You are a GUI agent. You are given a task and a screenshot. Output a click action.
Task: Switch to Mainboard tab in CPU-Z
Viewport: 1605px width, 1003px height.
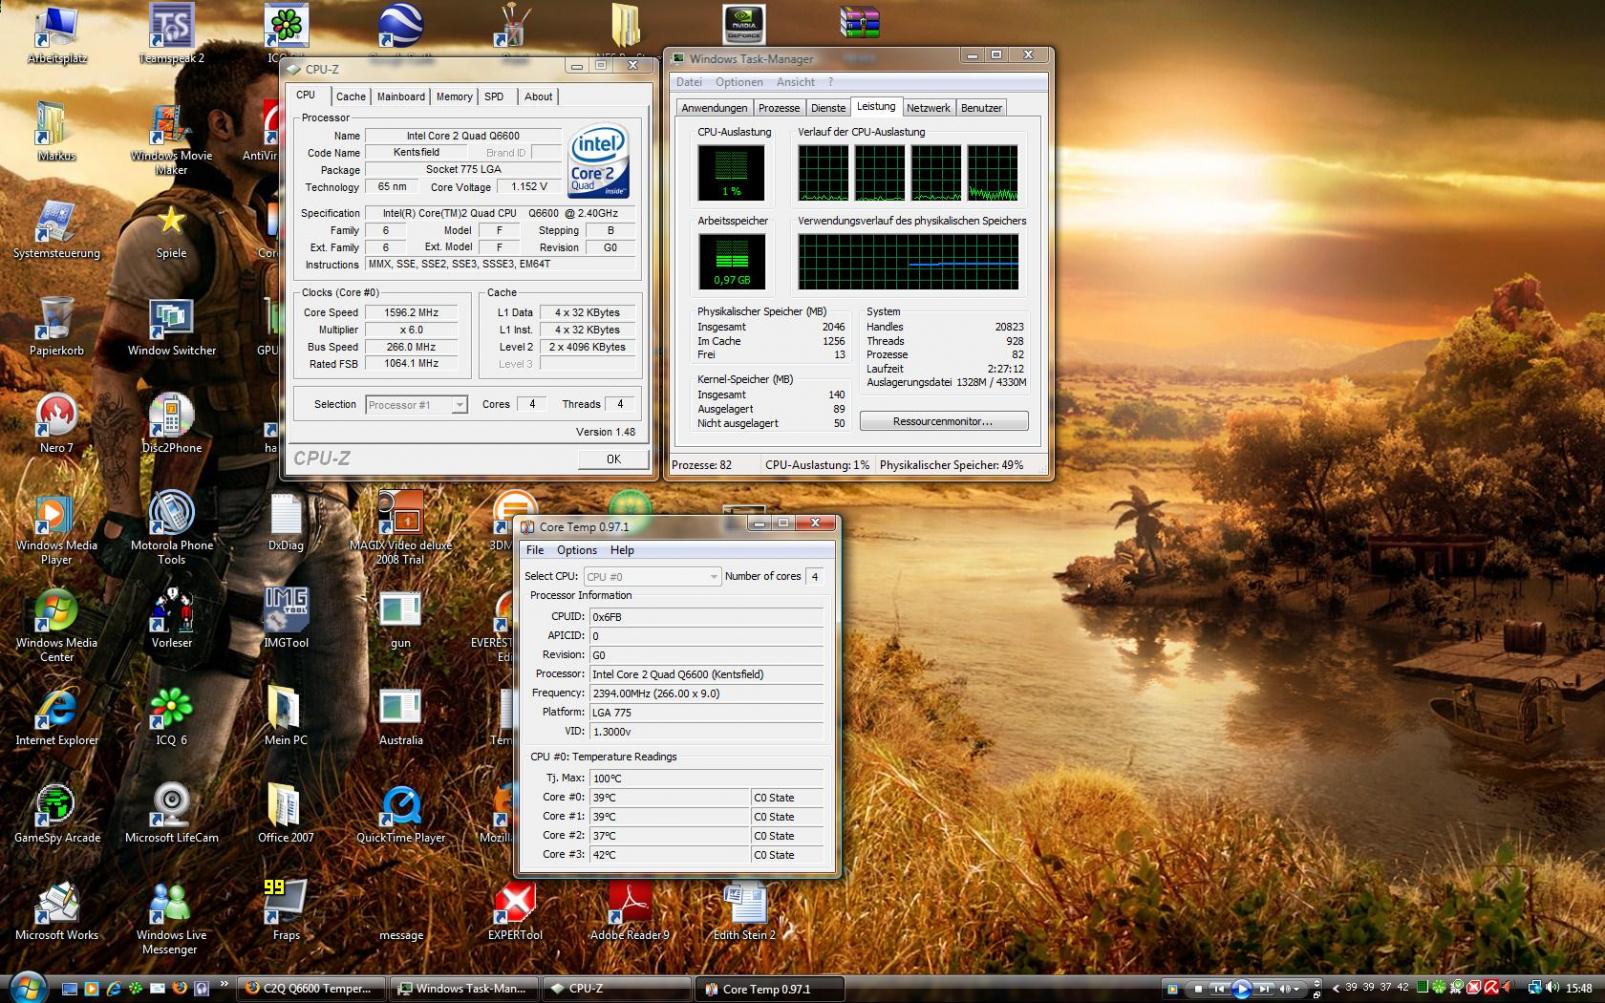click(401, 97)
